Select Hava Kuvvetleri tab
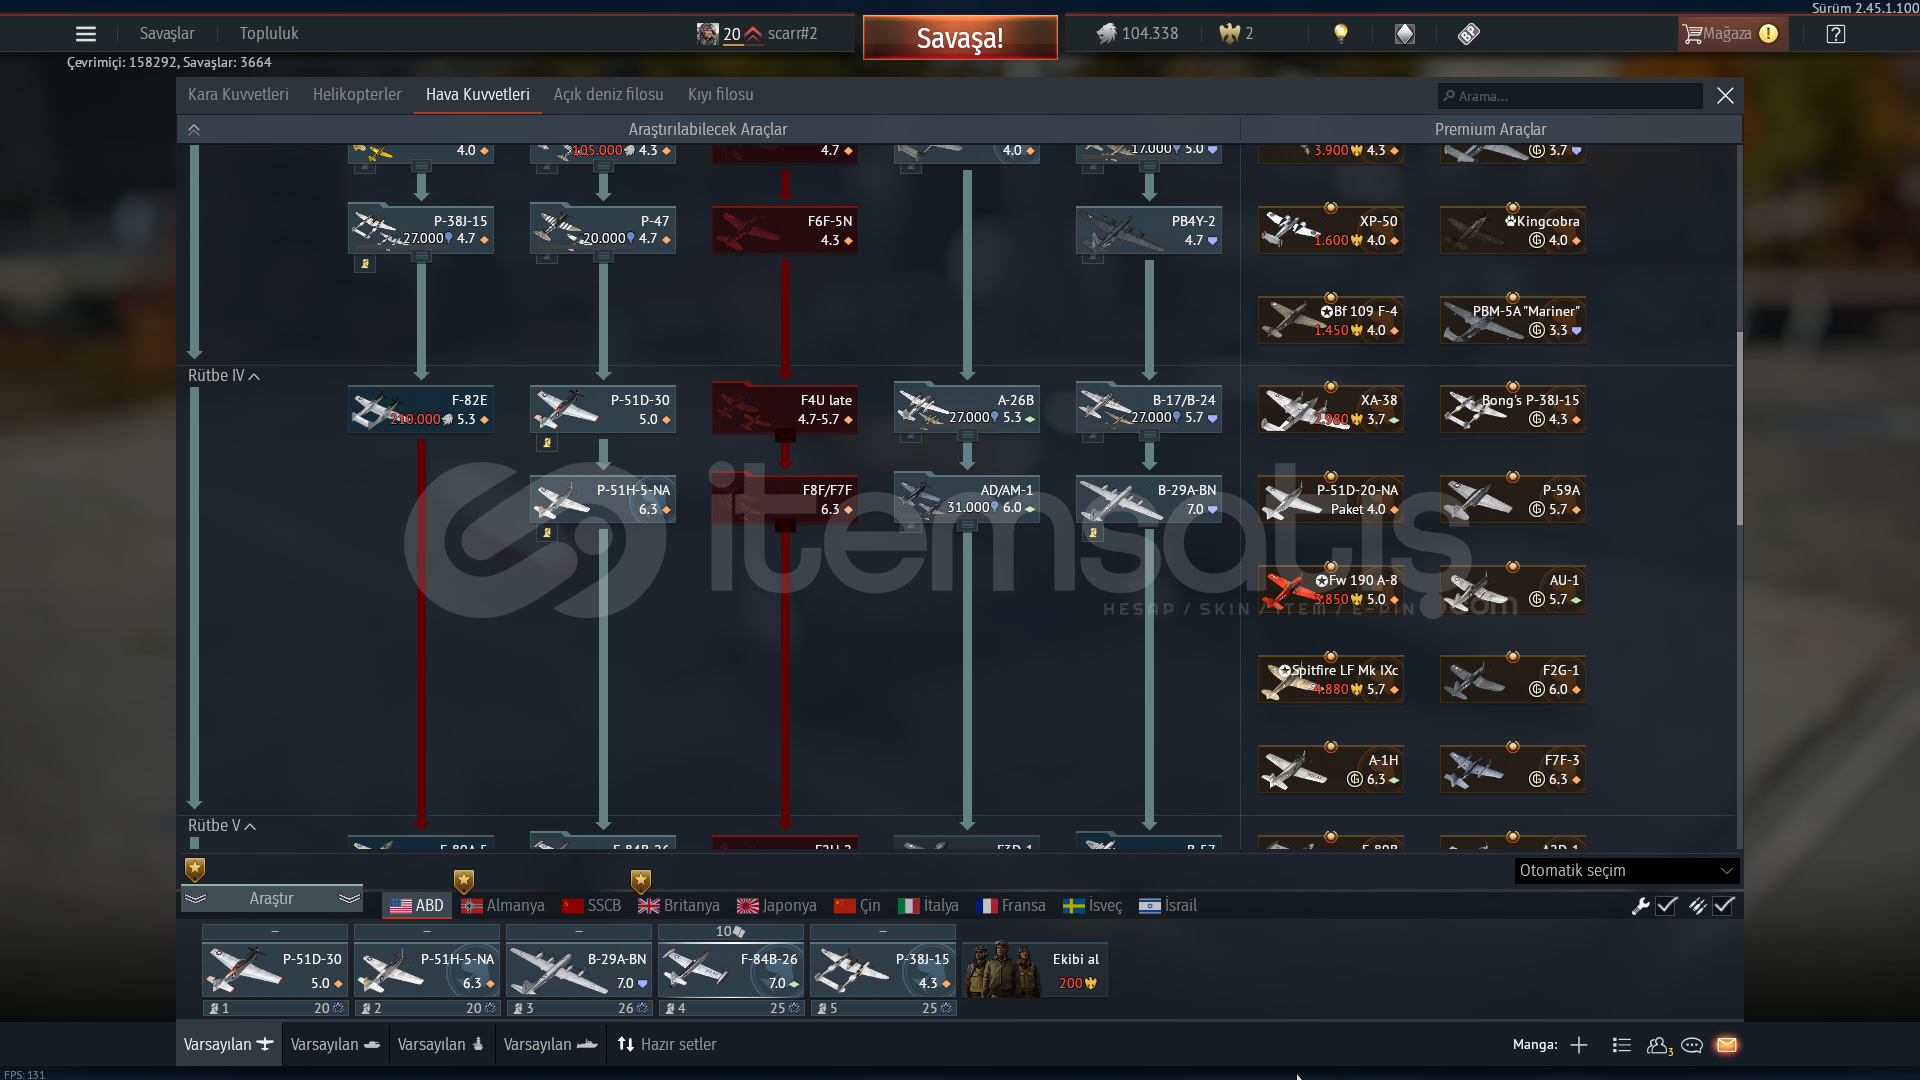Viewport: 1920px width, 1080px height. click(x=478, y=95)
